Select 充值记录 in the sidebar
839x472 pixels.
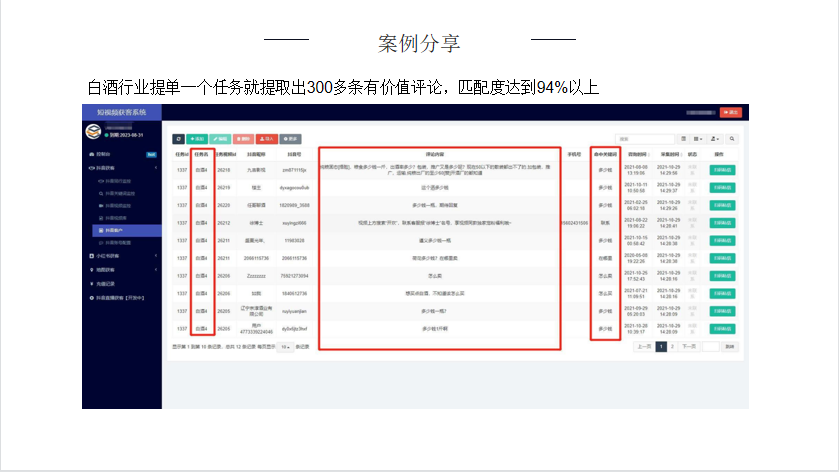104,284
